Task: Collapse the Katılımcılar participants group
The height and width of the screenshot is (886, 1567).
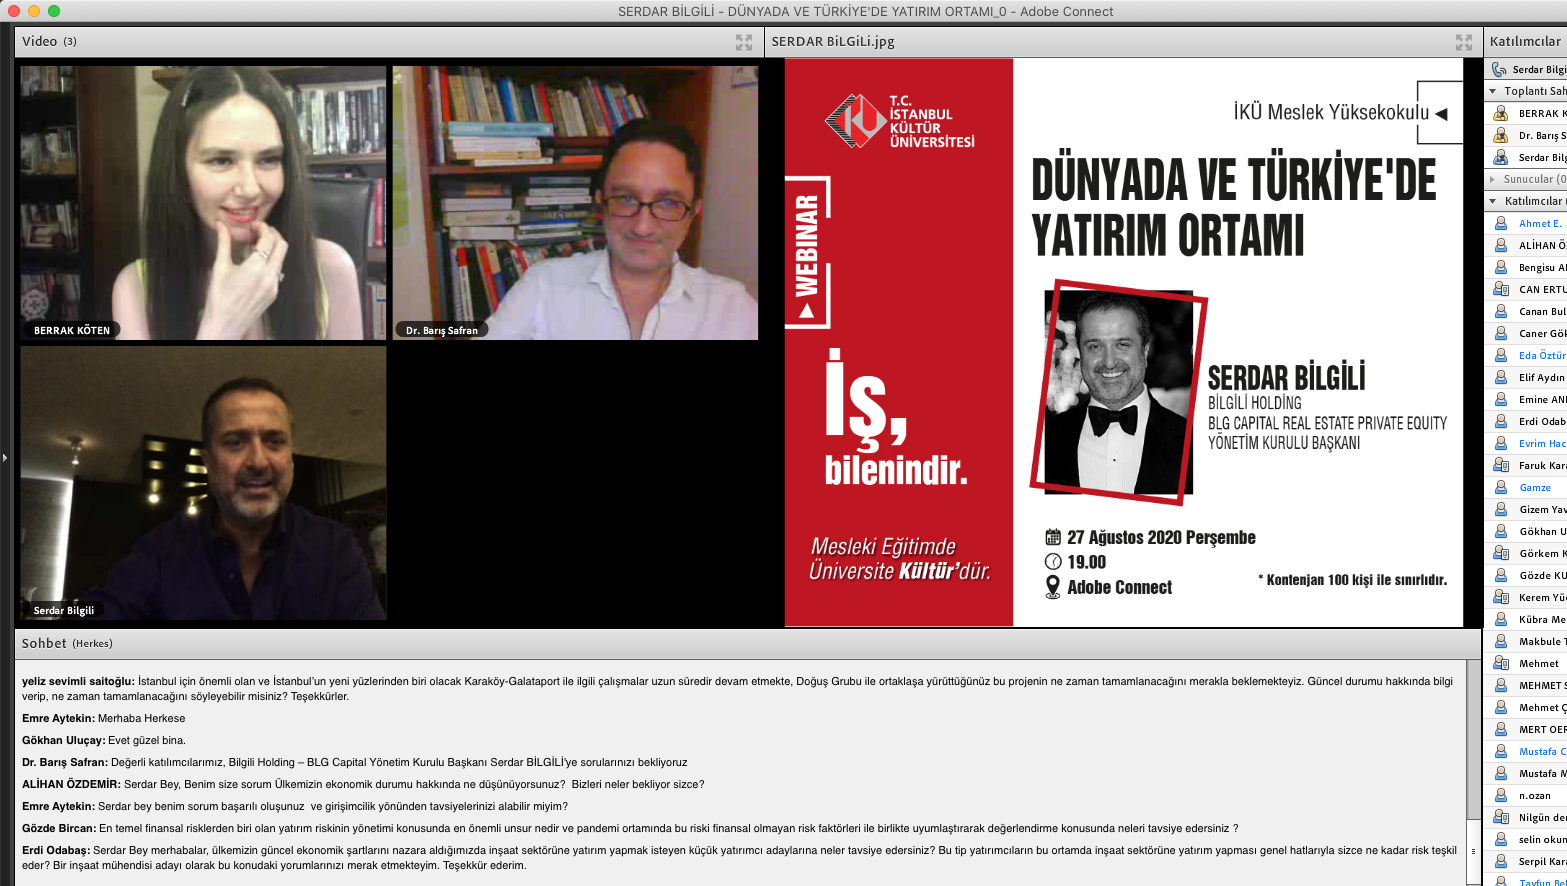Action: click(1495, 202)
